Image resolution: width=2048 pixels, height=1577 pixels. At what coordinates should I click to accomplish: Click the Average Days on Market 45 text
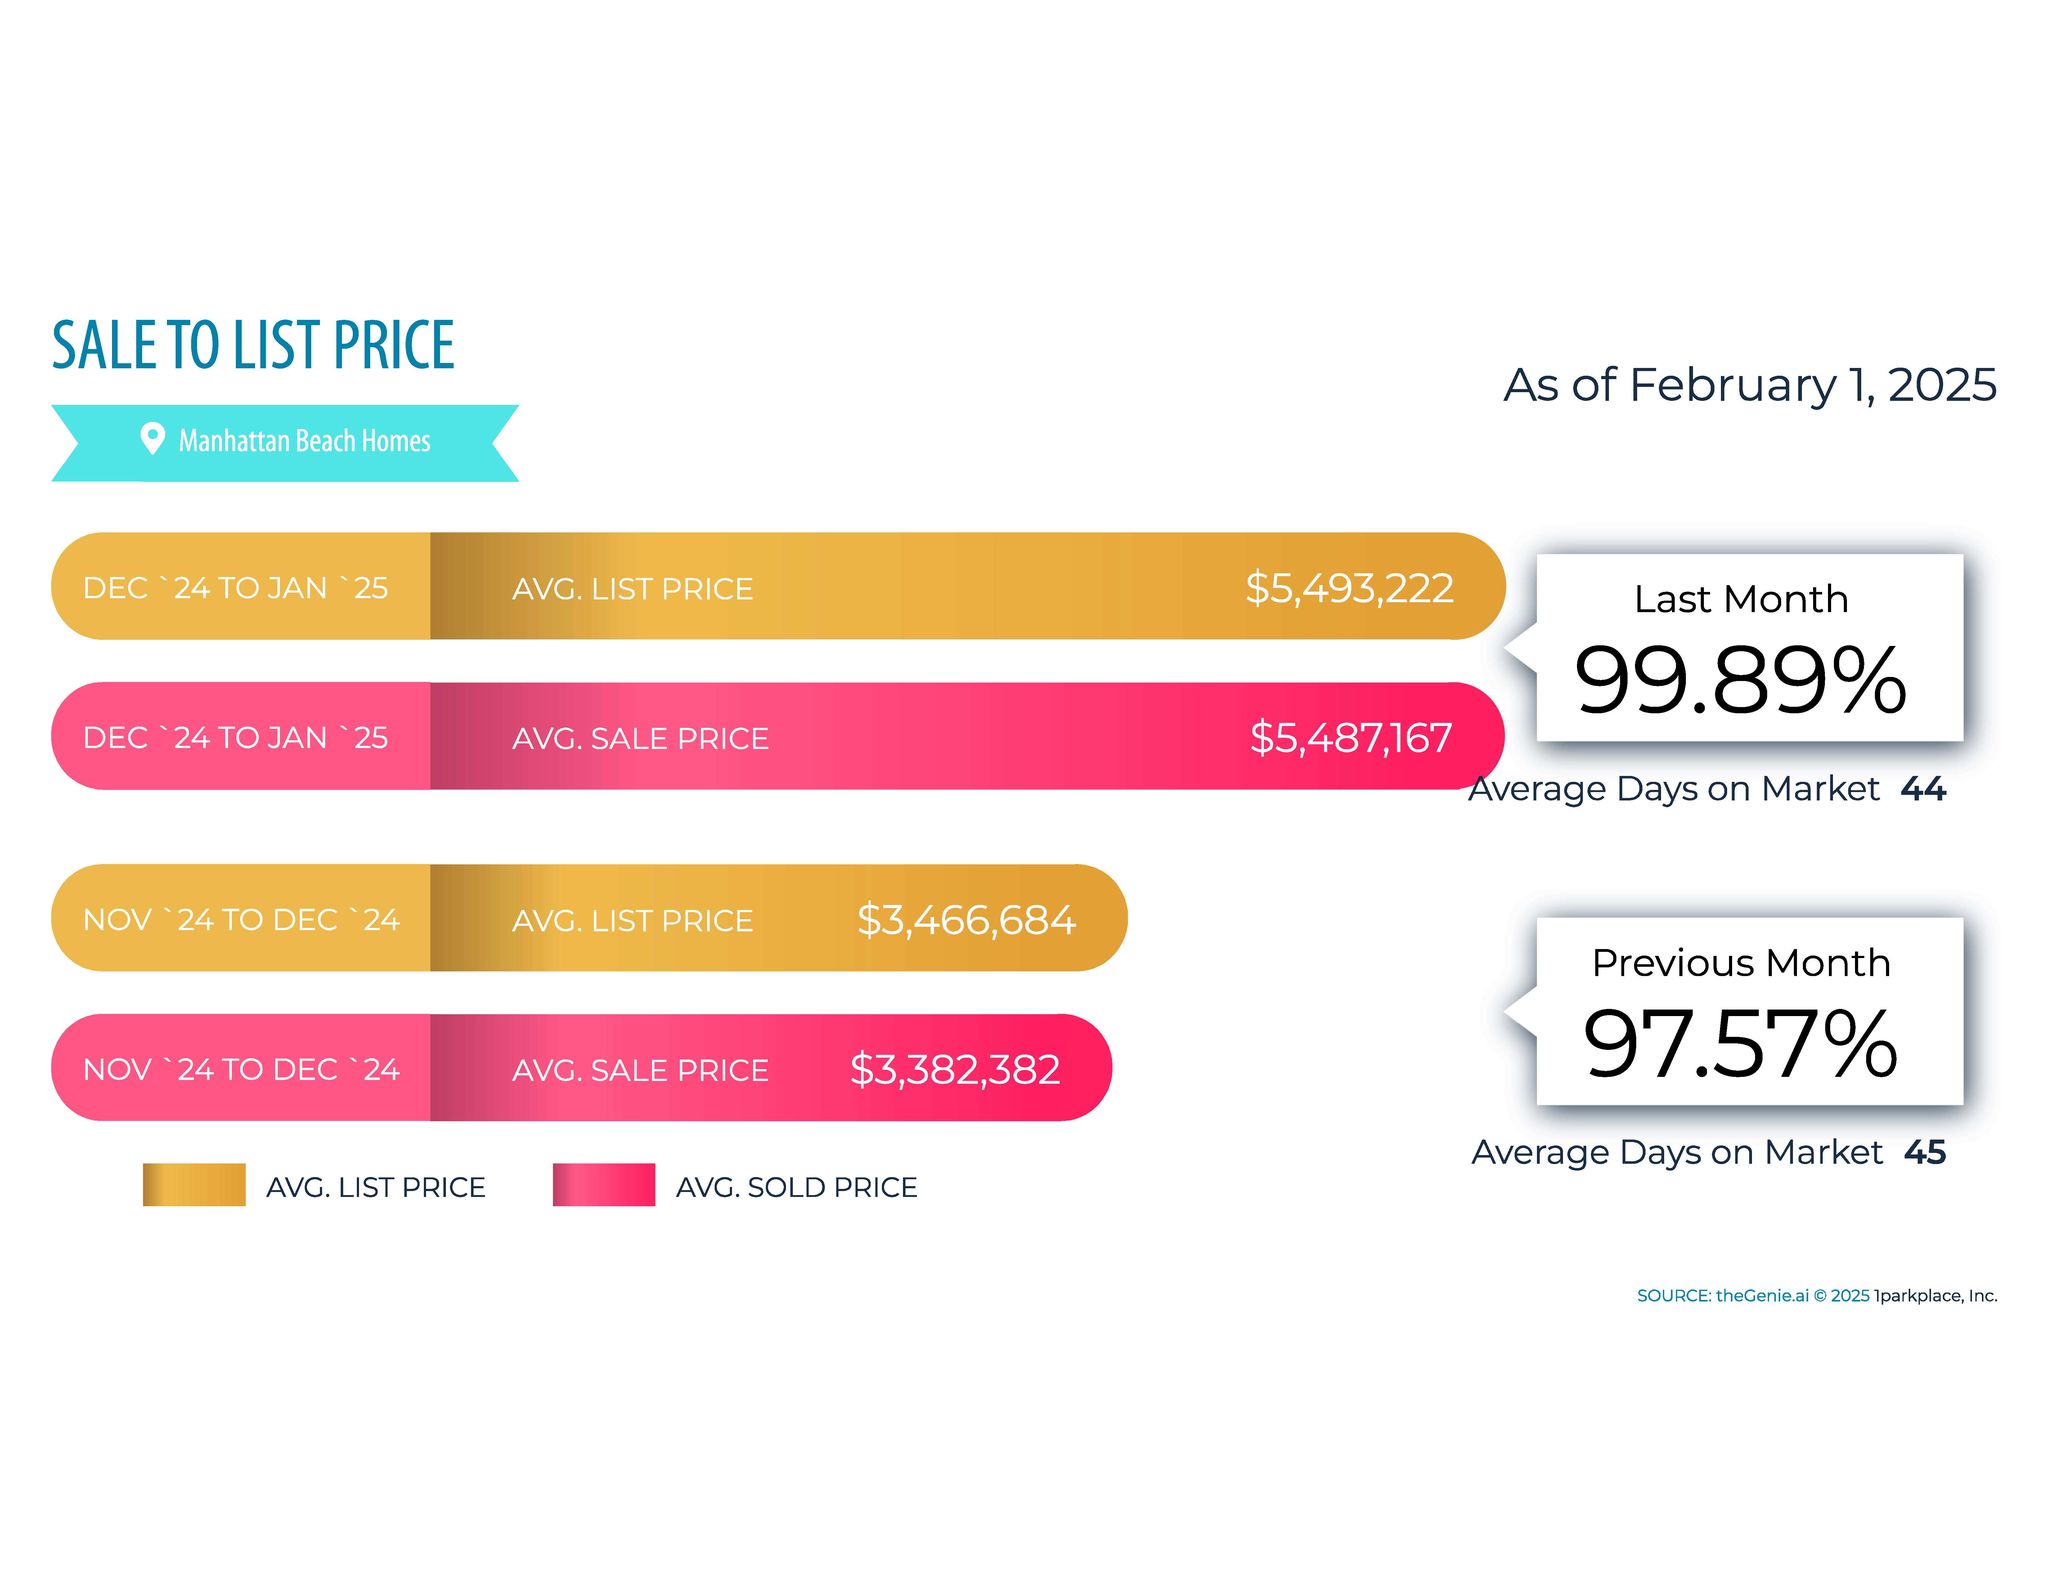[1708, 1153]
